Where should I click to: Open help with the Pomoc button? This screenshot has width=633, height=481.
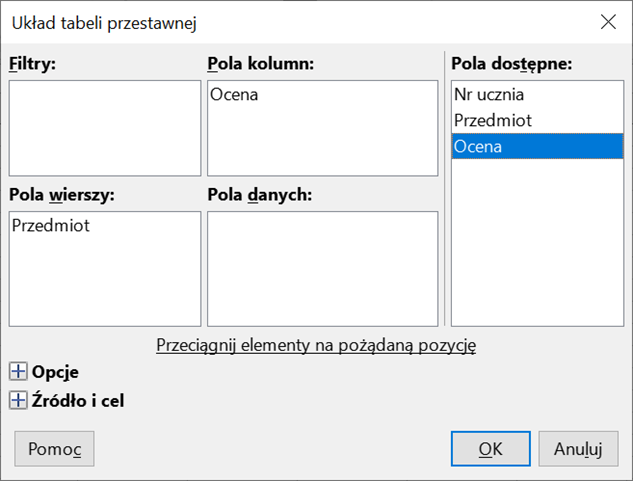55,448
